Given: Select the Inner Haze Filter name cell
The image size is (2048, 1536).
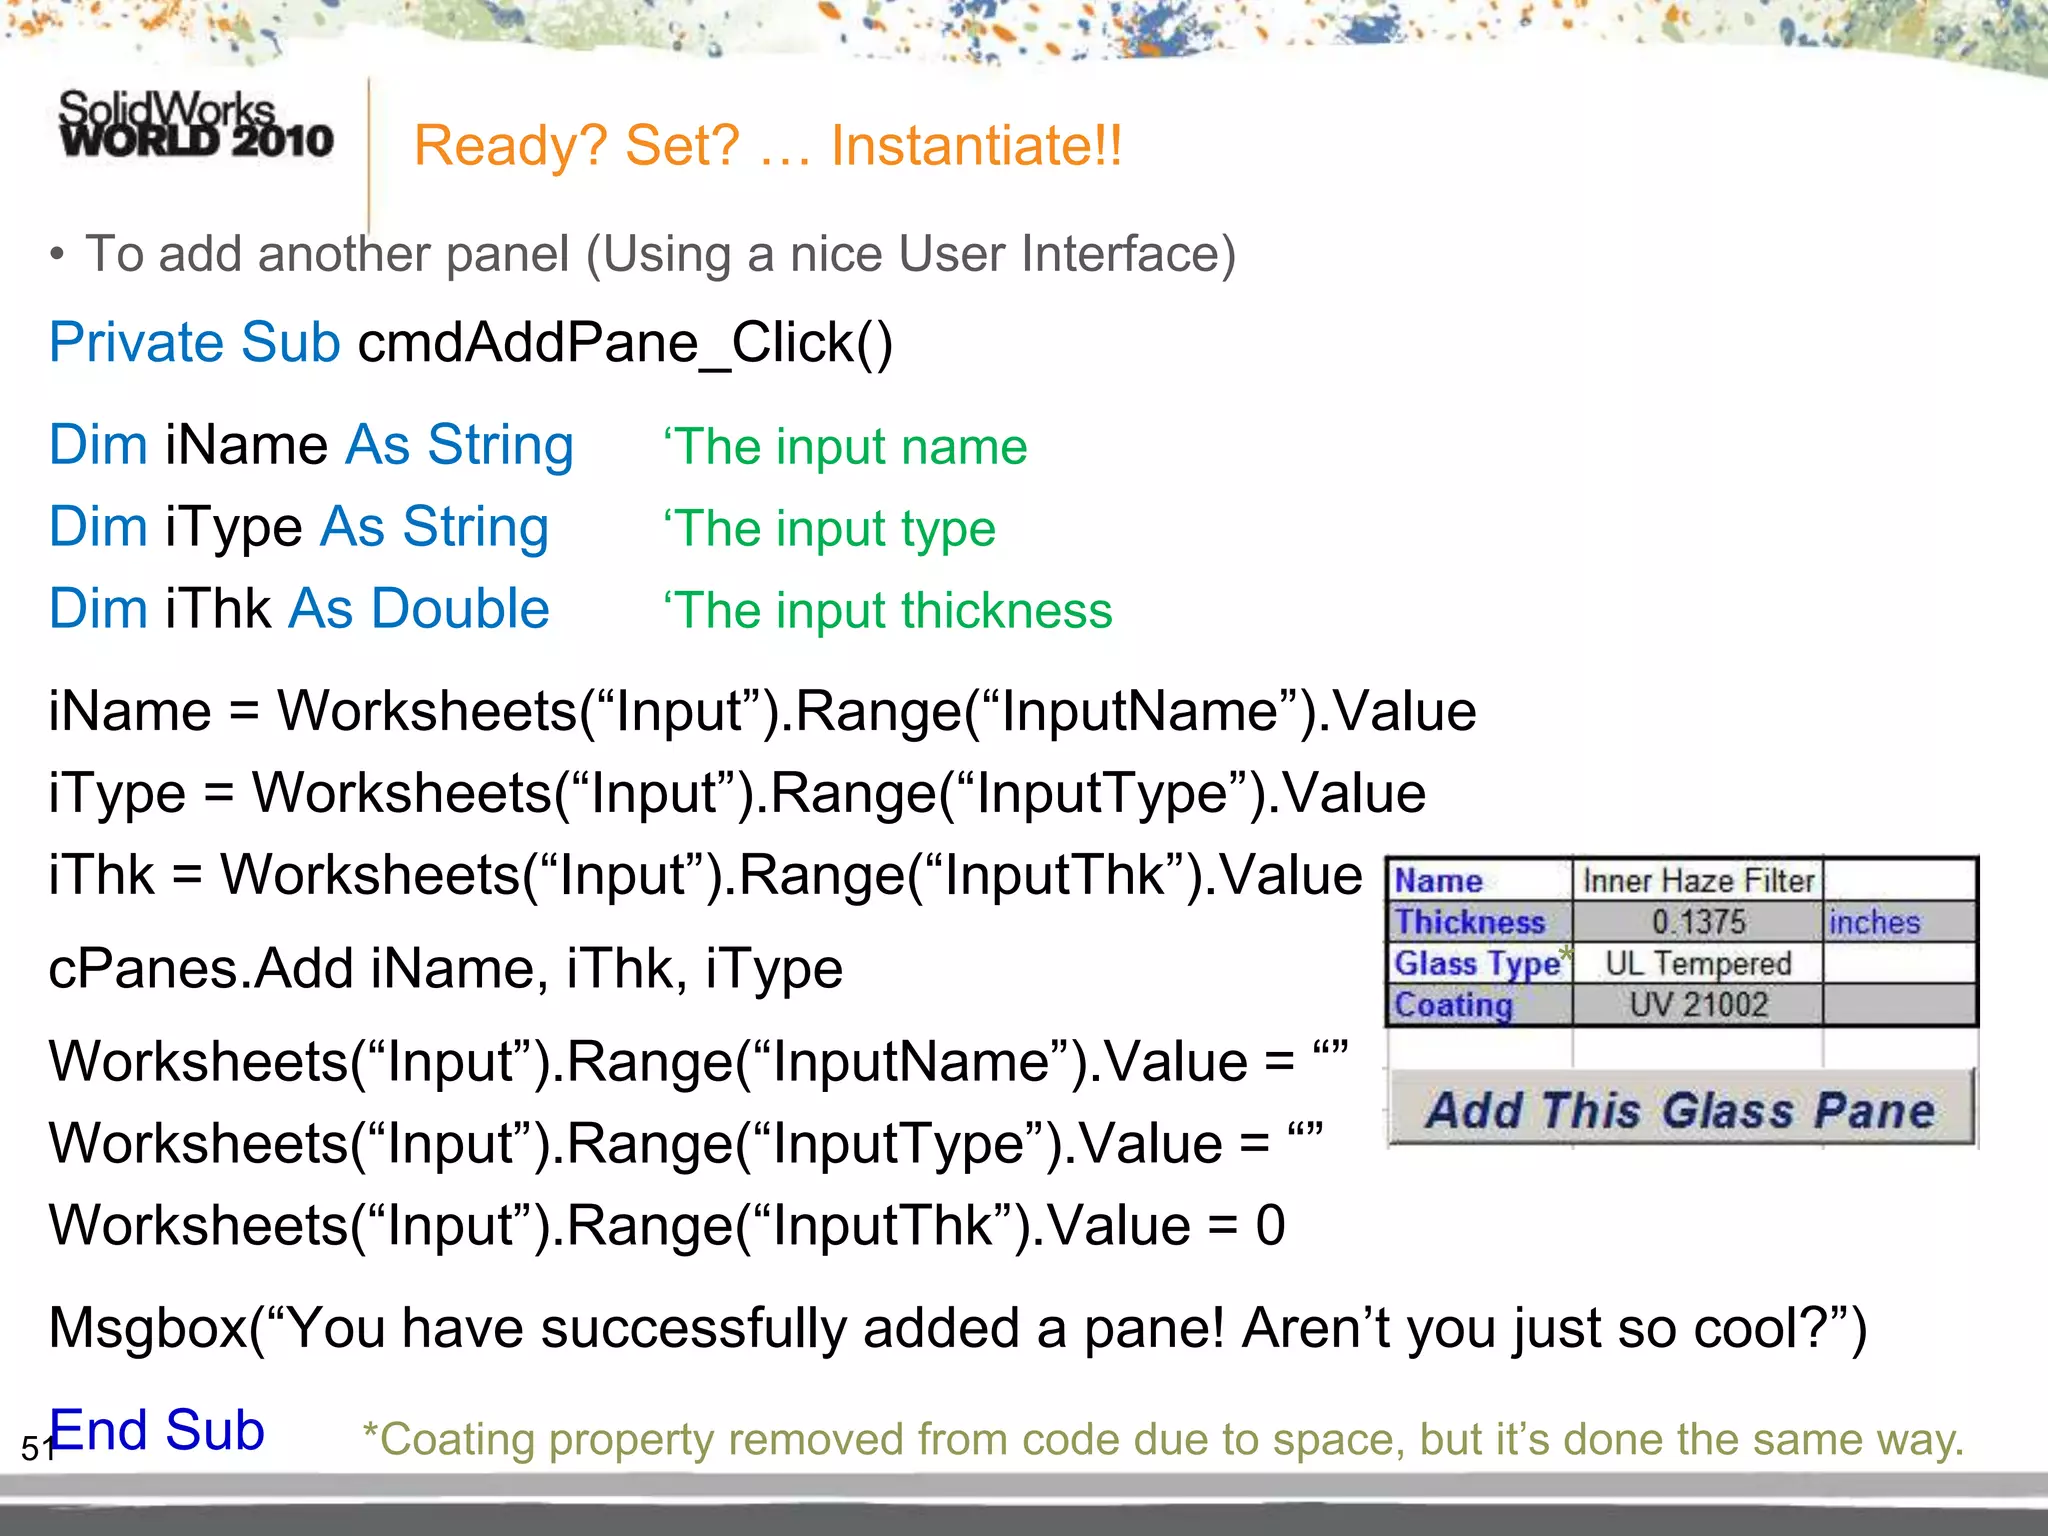Looking at the screenshot, I should 1697,881.
